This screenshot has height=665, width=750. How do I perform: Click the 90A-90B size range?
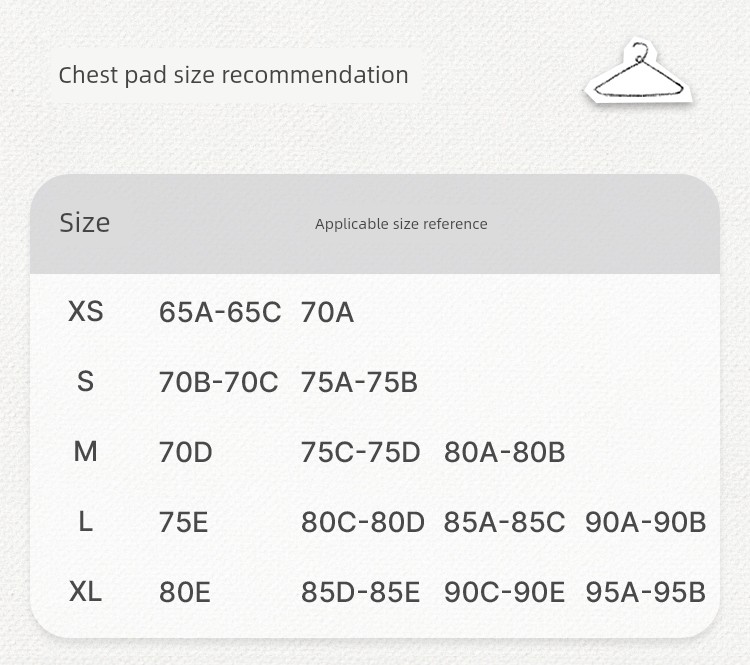point(646,522)
